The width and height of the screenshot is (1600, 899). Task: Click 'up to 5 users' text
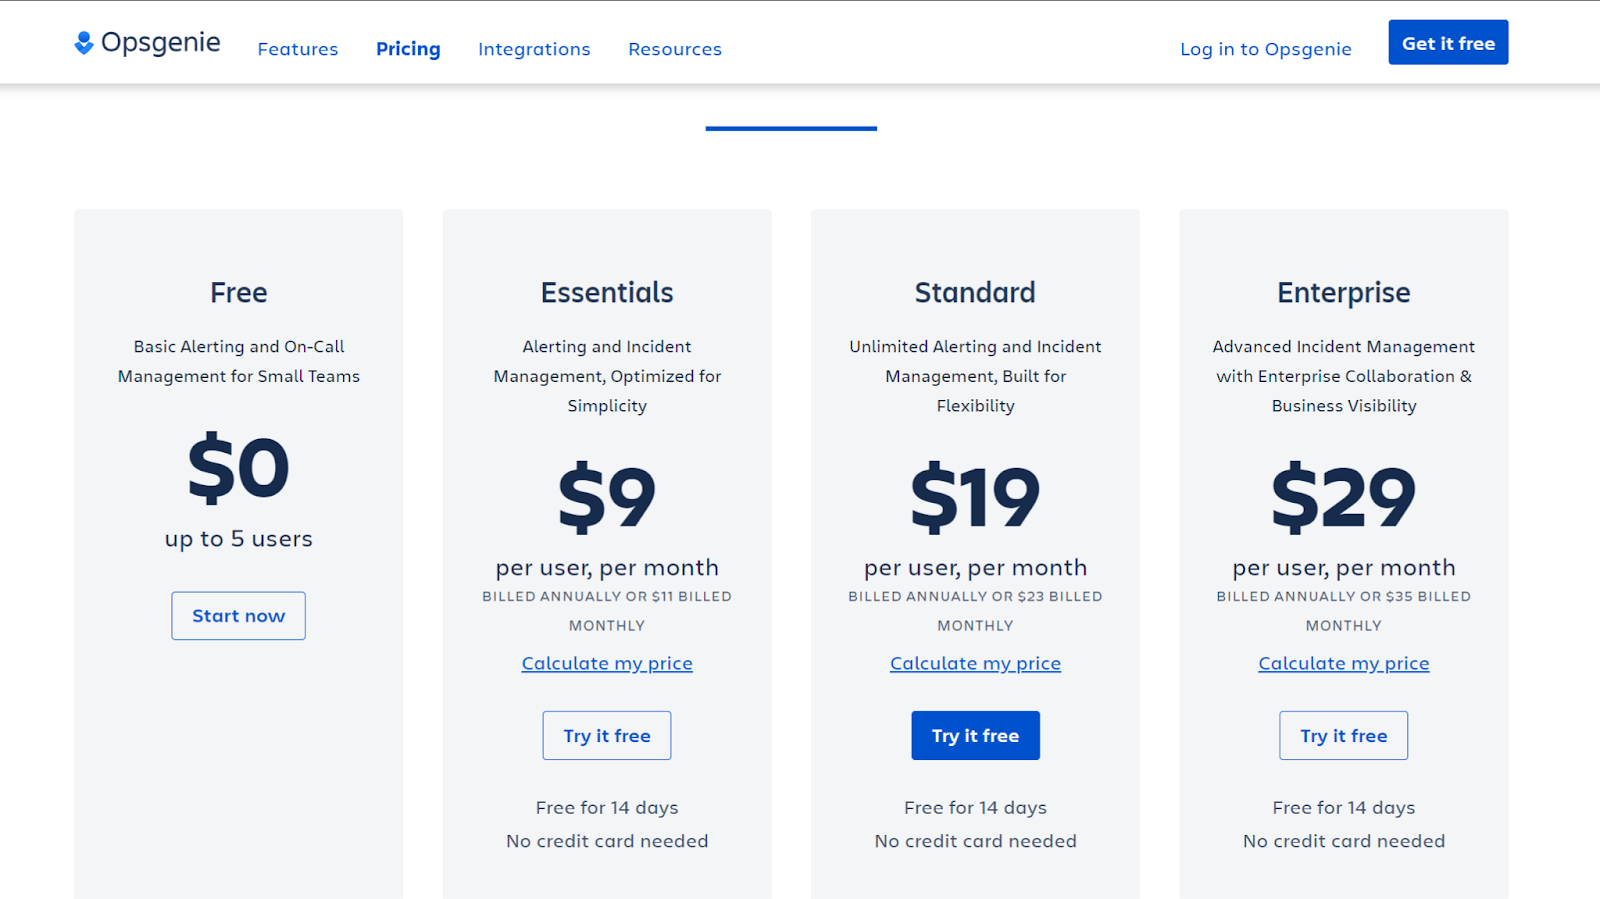(x=239, y=539)
